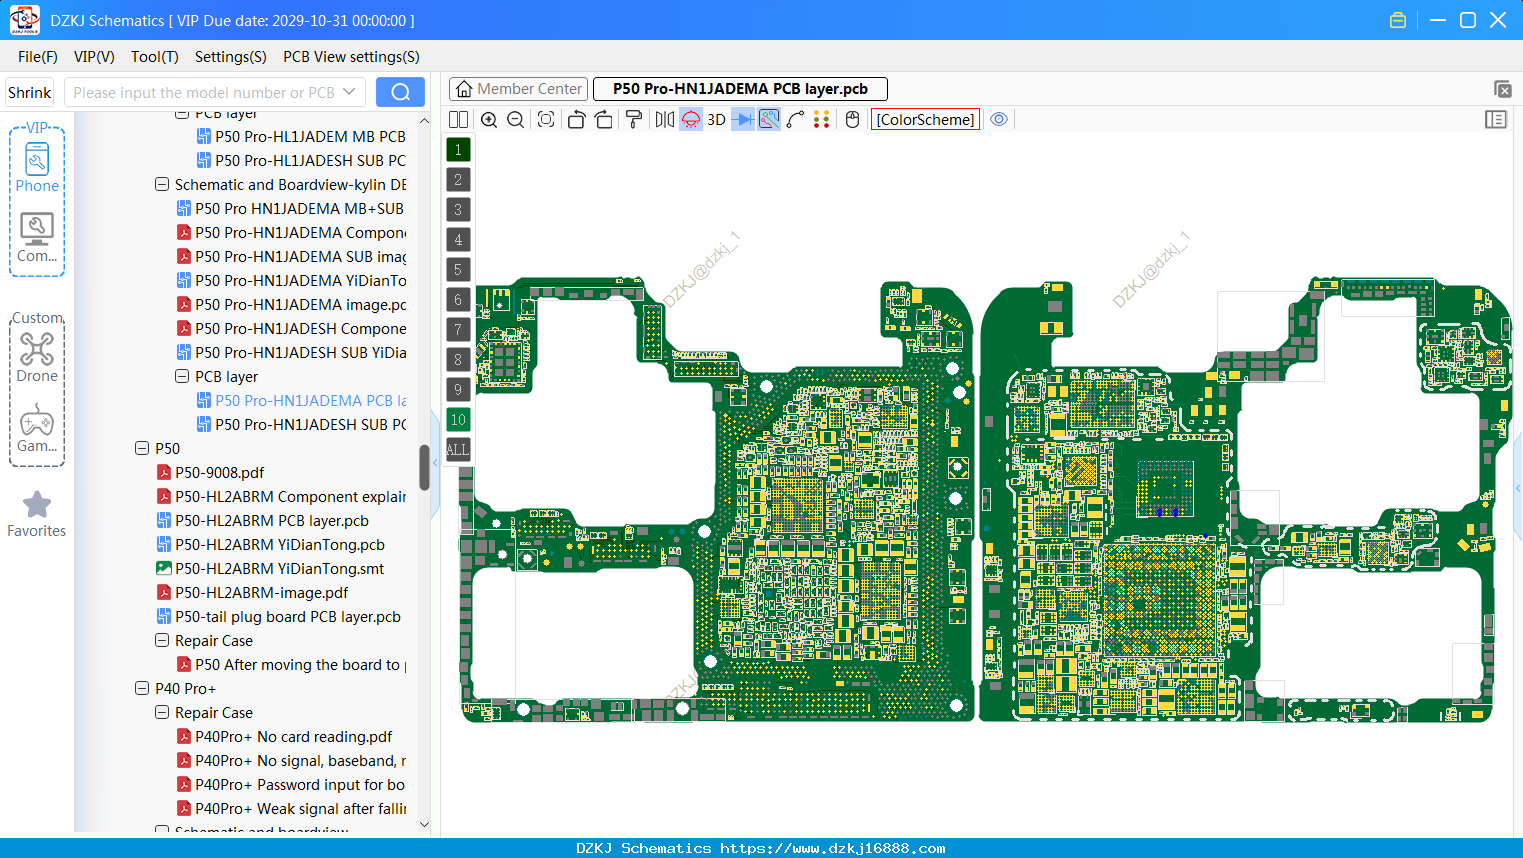Viewport: 1523px width, 858px height.
Task: Open the dzkj16888.com website link
Action: pyautogui.click(x=833, y=848)
